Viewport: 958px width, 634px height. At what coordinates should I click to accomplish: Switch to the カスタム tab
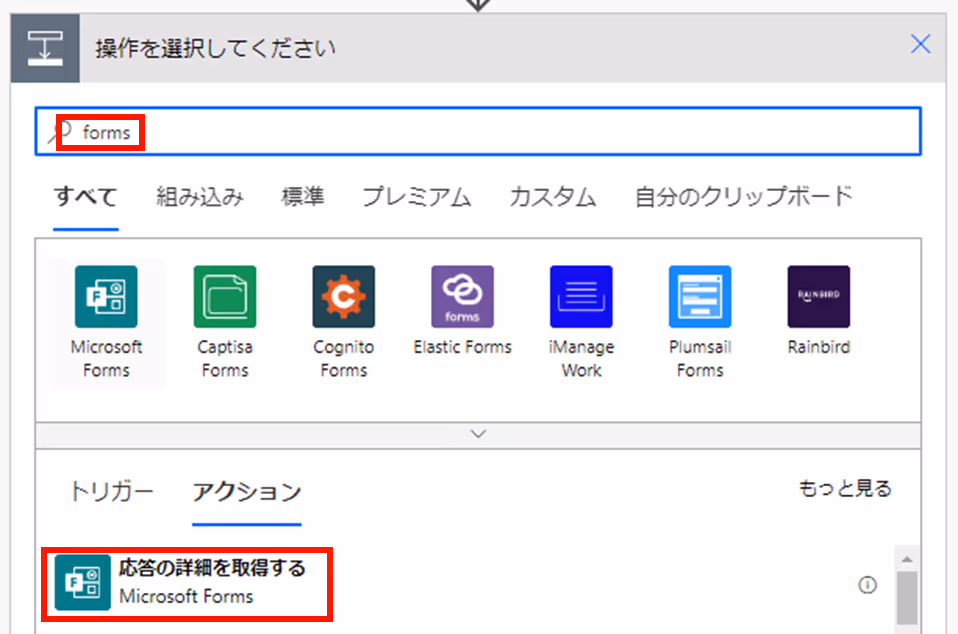coord(553,197)
